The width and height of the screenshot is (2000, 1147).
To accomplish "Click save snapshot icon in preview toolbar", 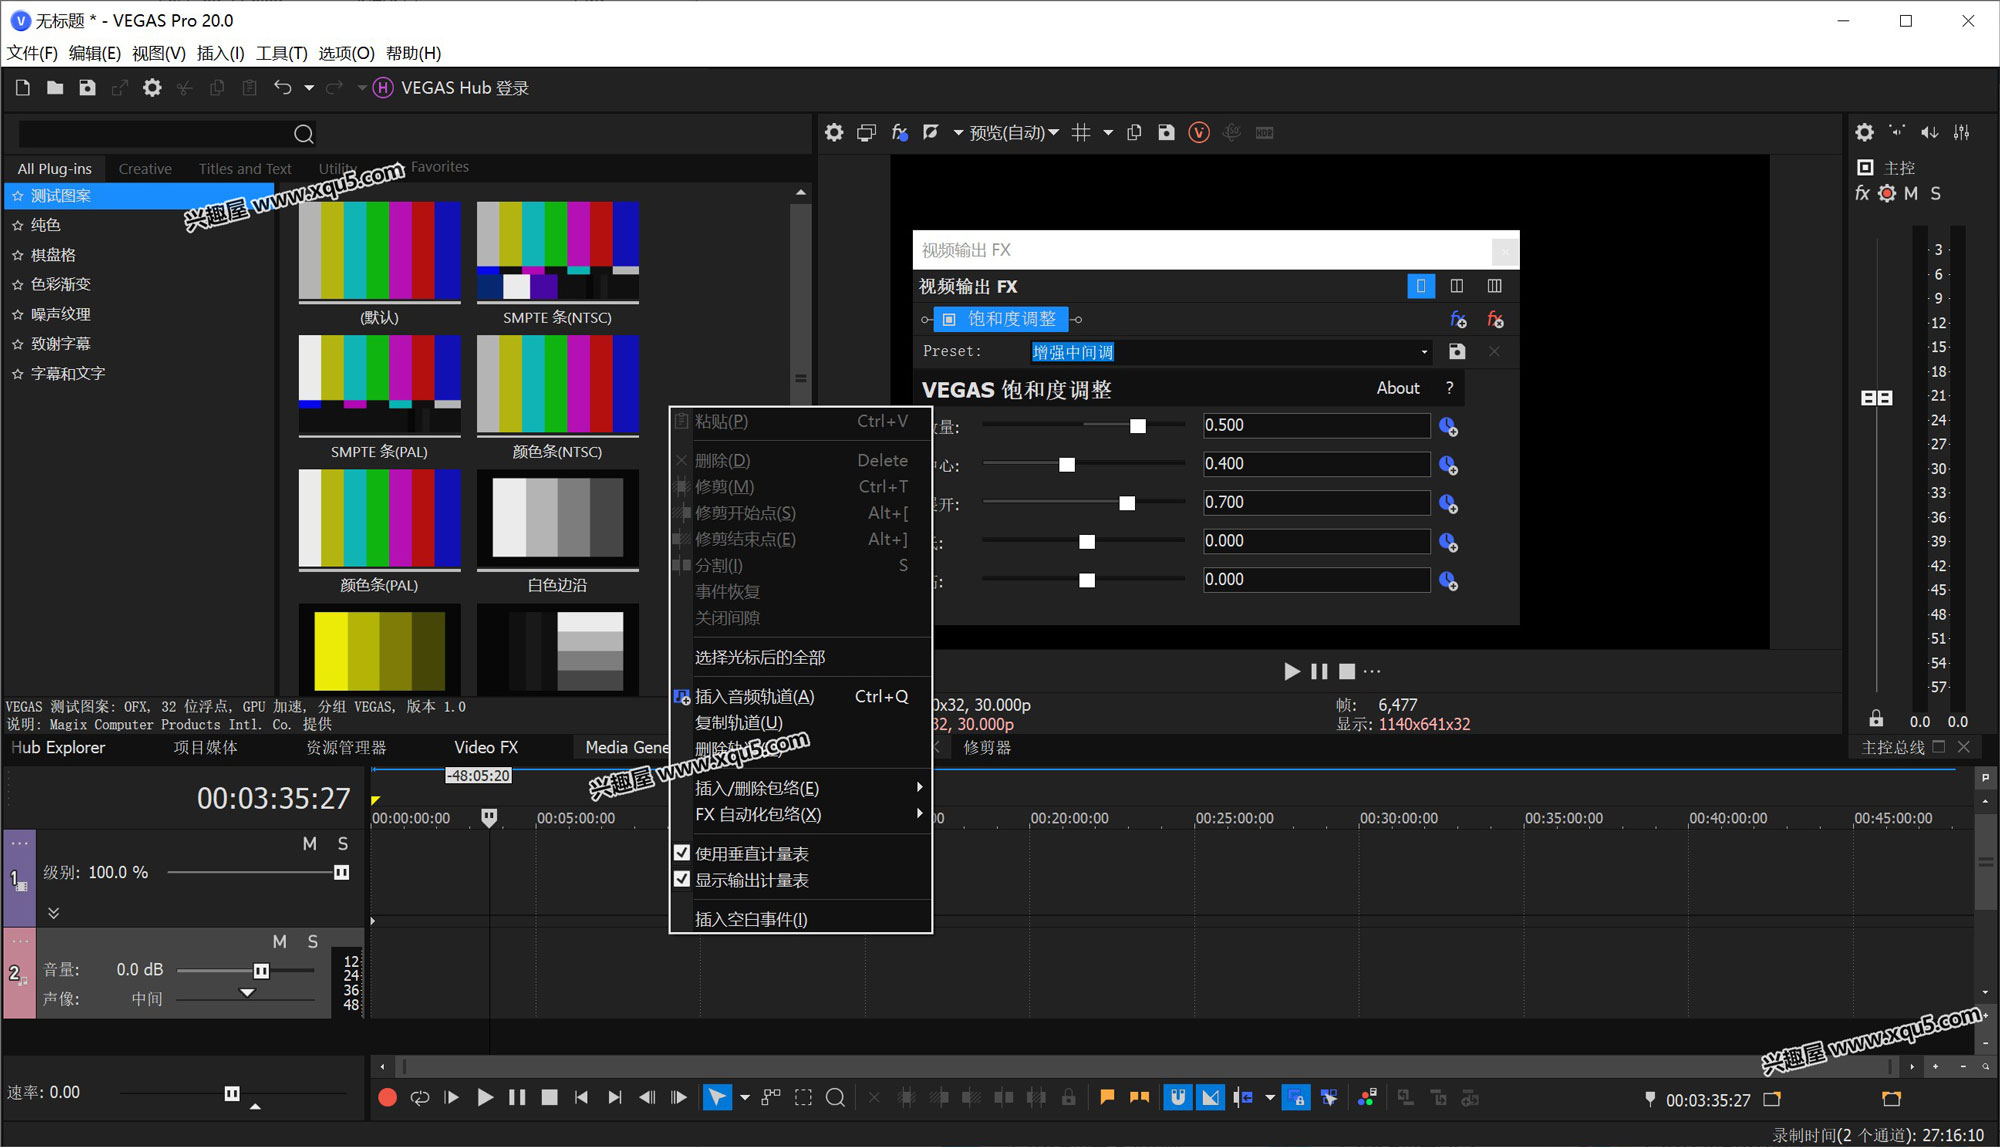I will pos(1166,132).
